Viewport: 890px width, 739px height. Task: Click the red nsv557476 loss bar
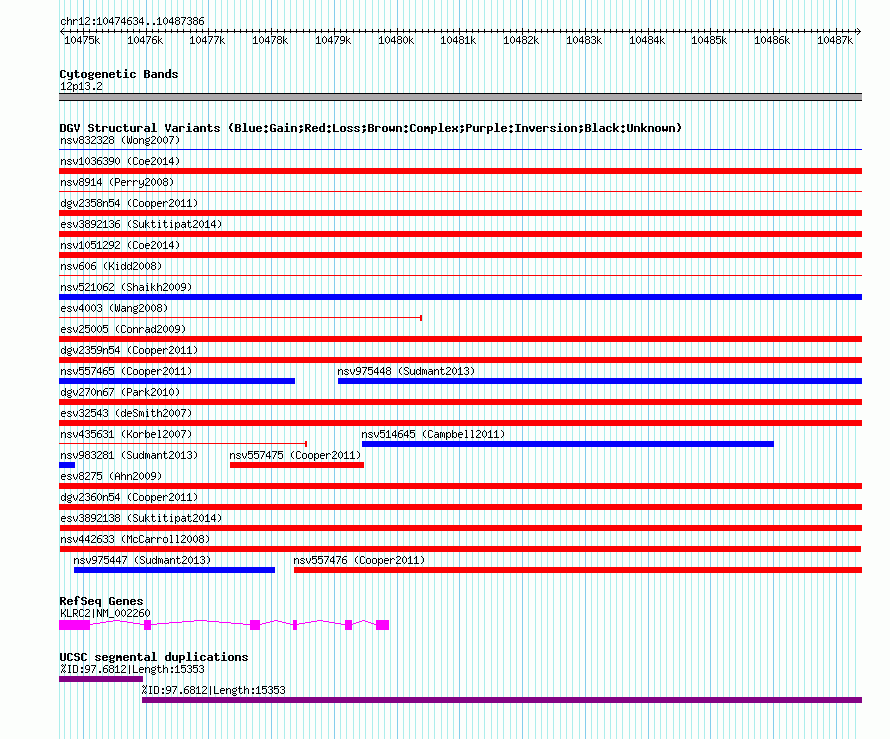pos(578,570)
